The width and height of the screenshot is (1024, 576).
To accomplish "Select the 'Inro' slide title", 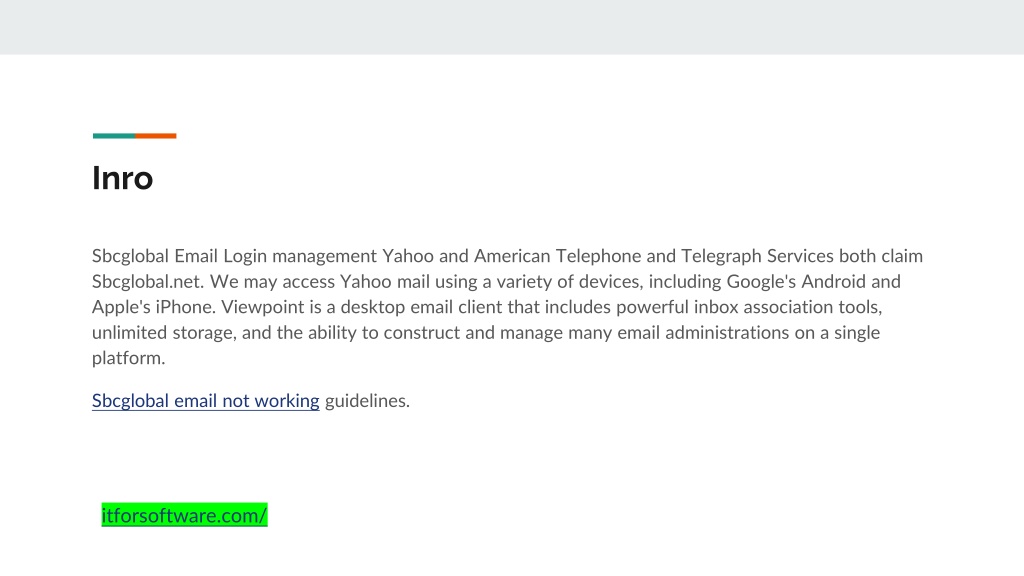I will coord(123,178).
